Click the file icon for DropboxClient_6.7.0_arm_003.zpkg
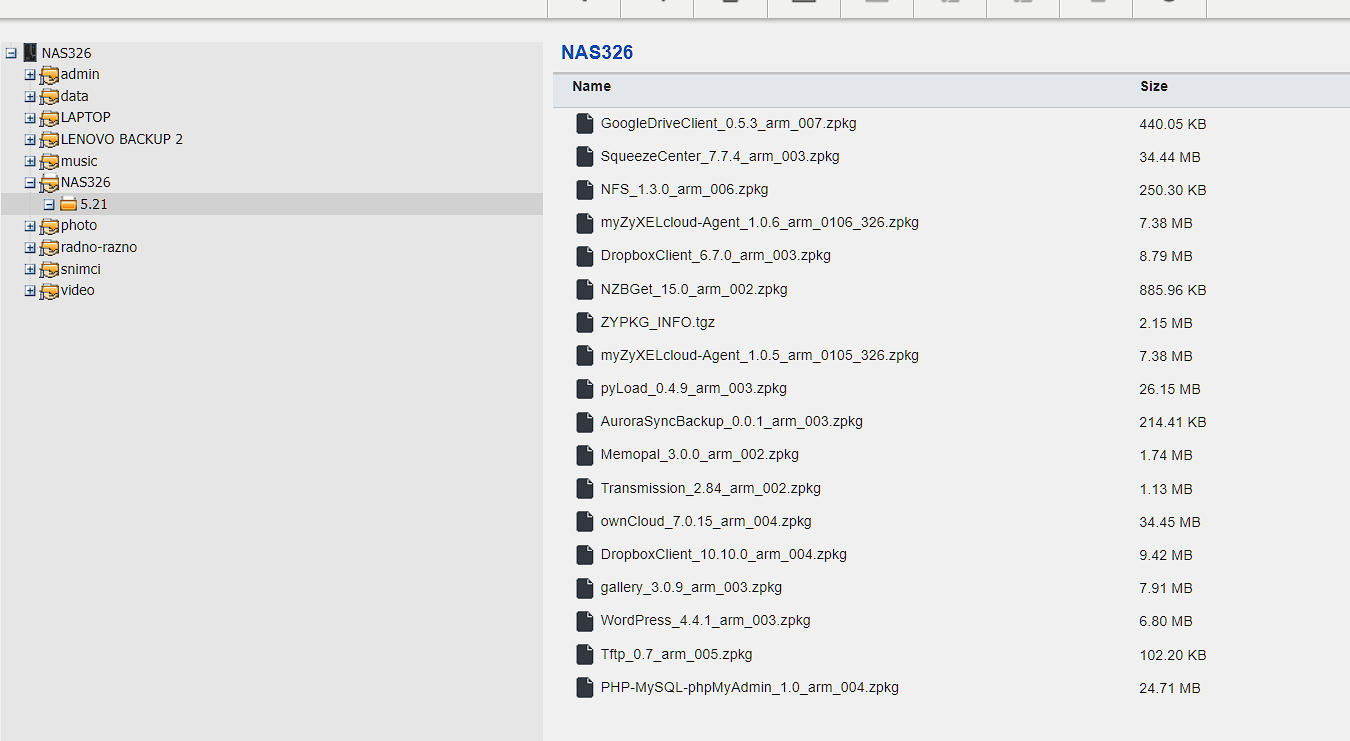This screenshot has height=741, width=1350. tap(585, 256)
